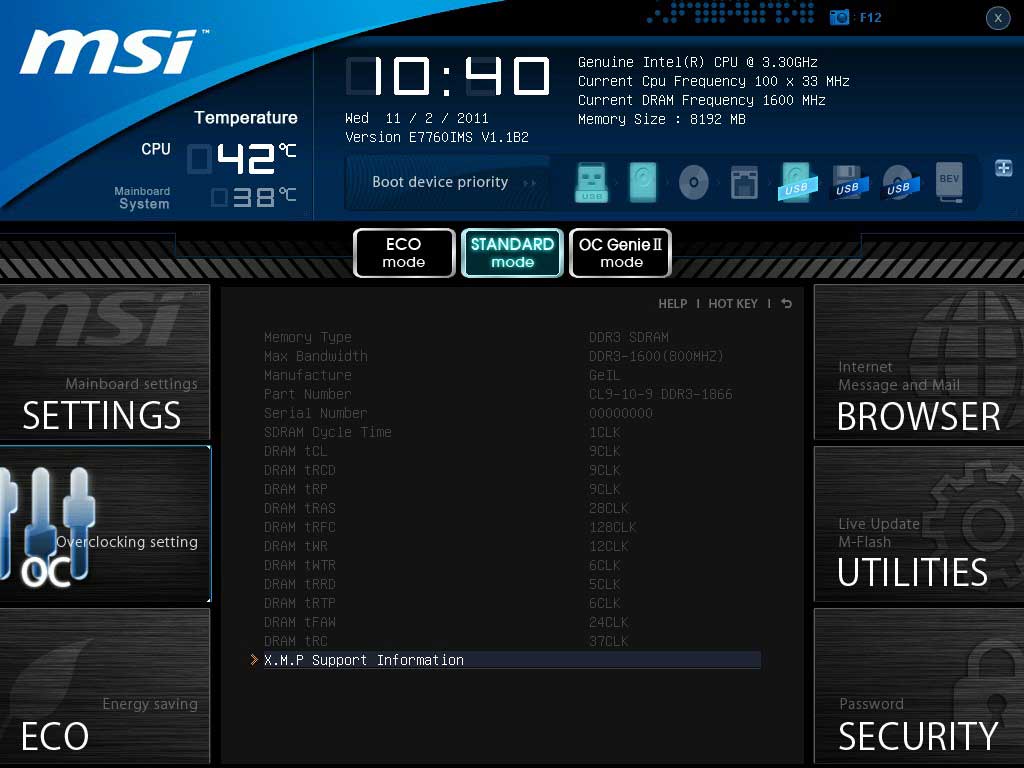This screenshot has width=1024, height=768.
Task: Click the Memory Size : 8192 MB text
Action: (x=662, y=119)
